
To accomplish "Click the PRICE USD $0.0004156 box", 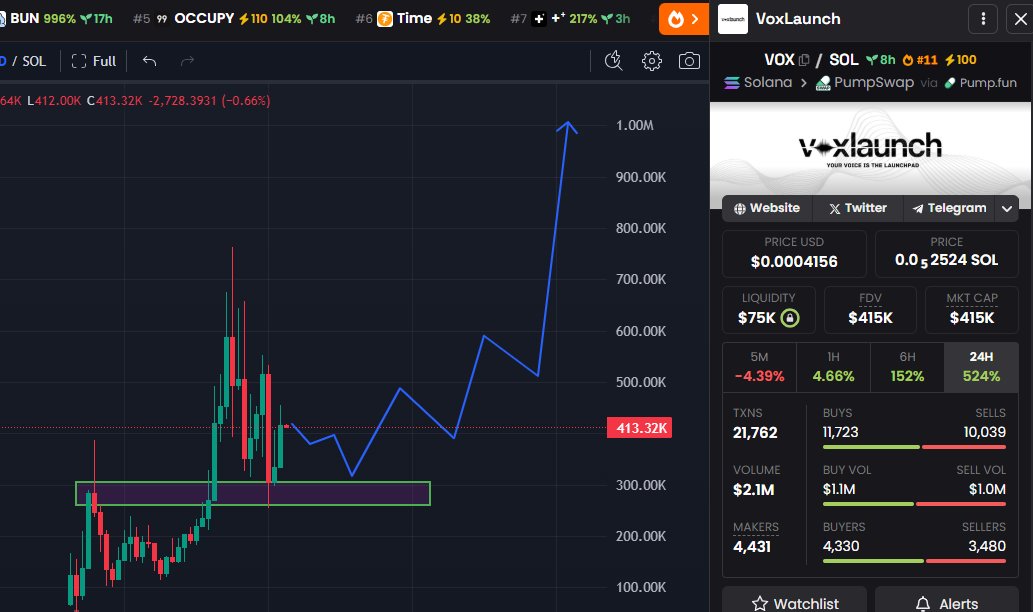I will tap(794, 254).
